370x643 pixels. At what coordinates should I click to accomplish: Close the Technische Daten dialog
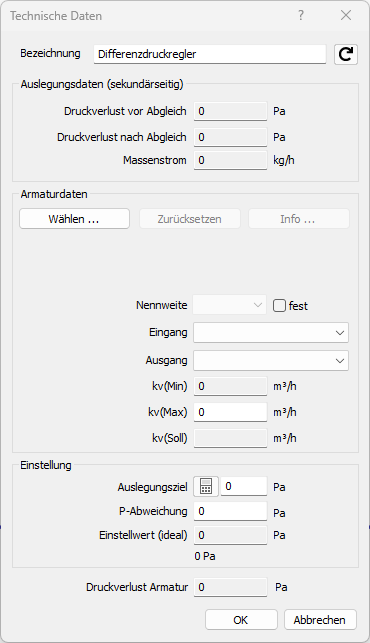[x=346, y=16]
